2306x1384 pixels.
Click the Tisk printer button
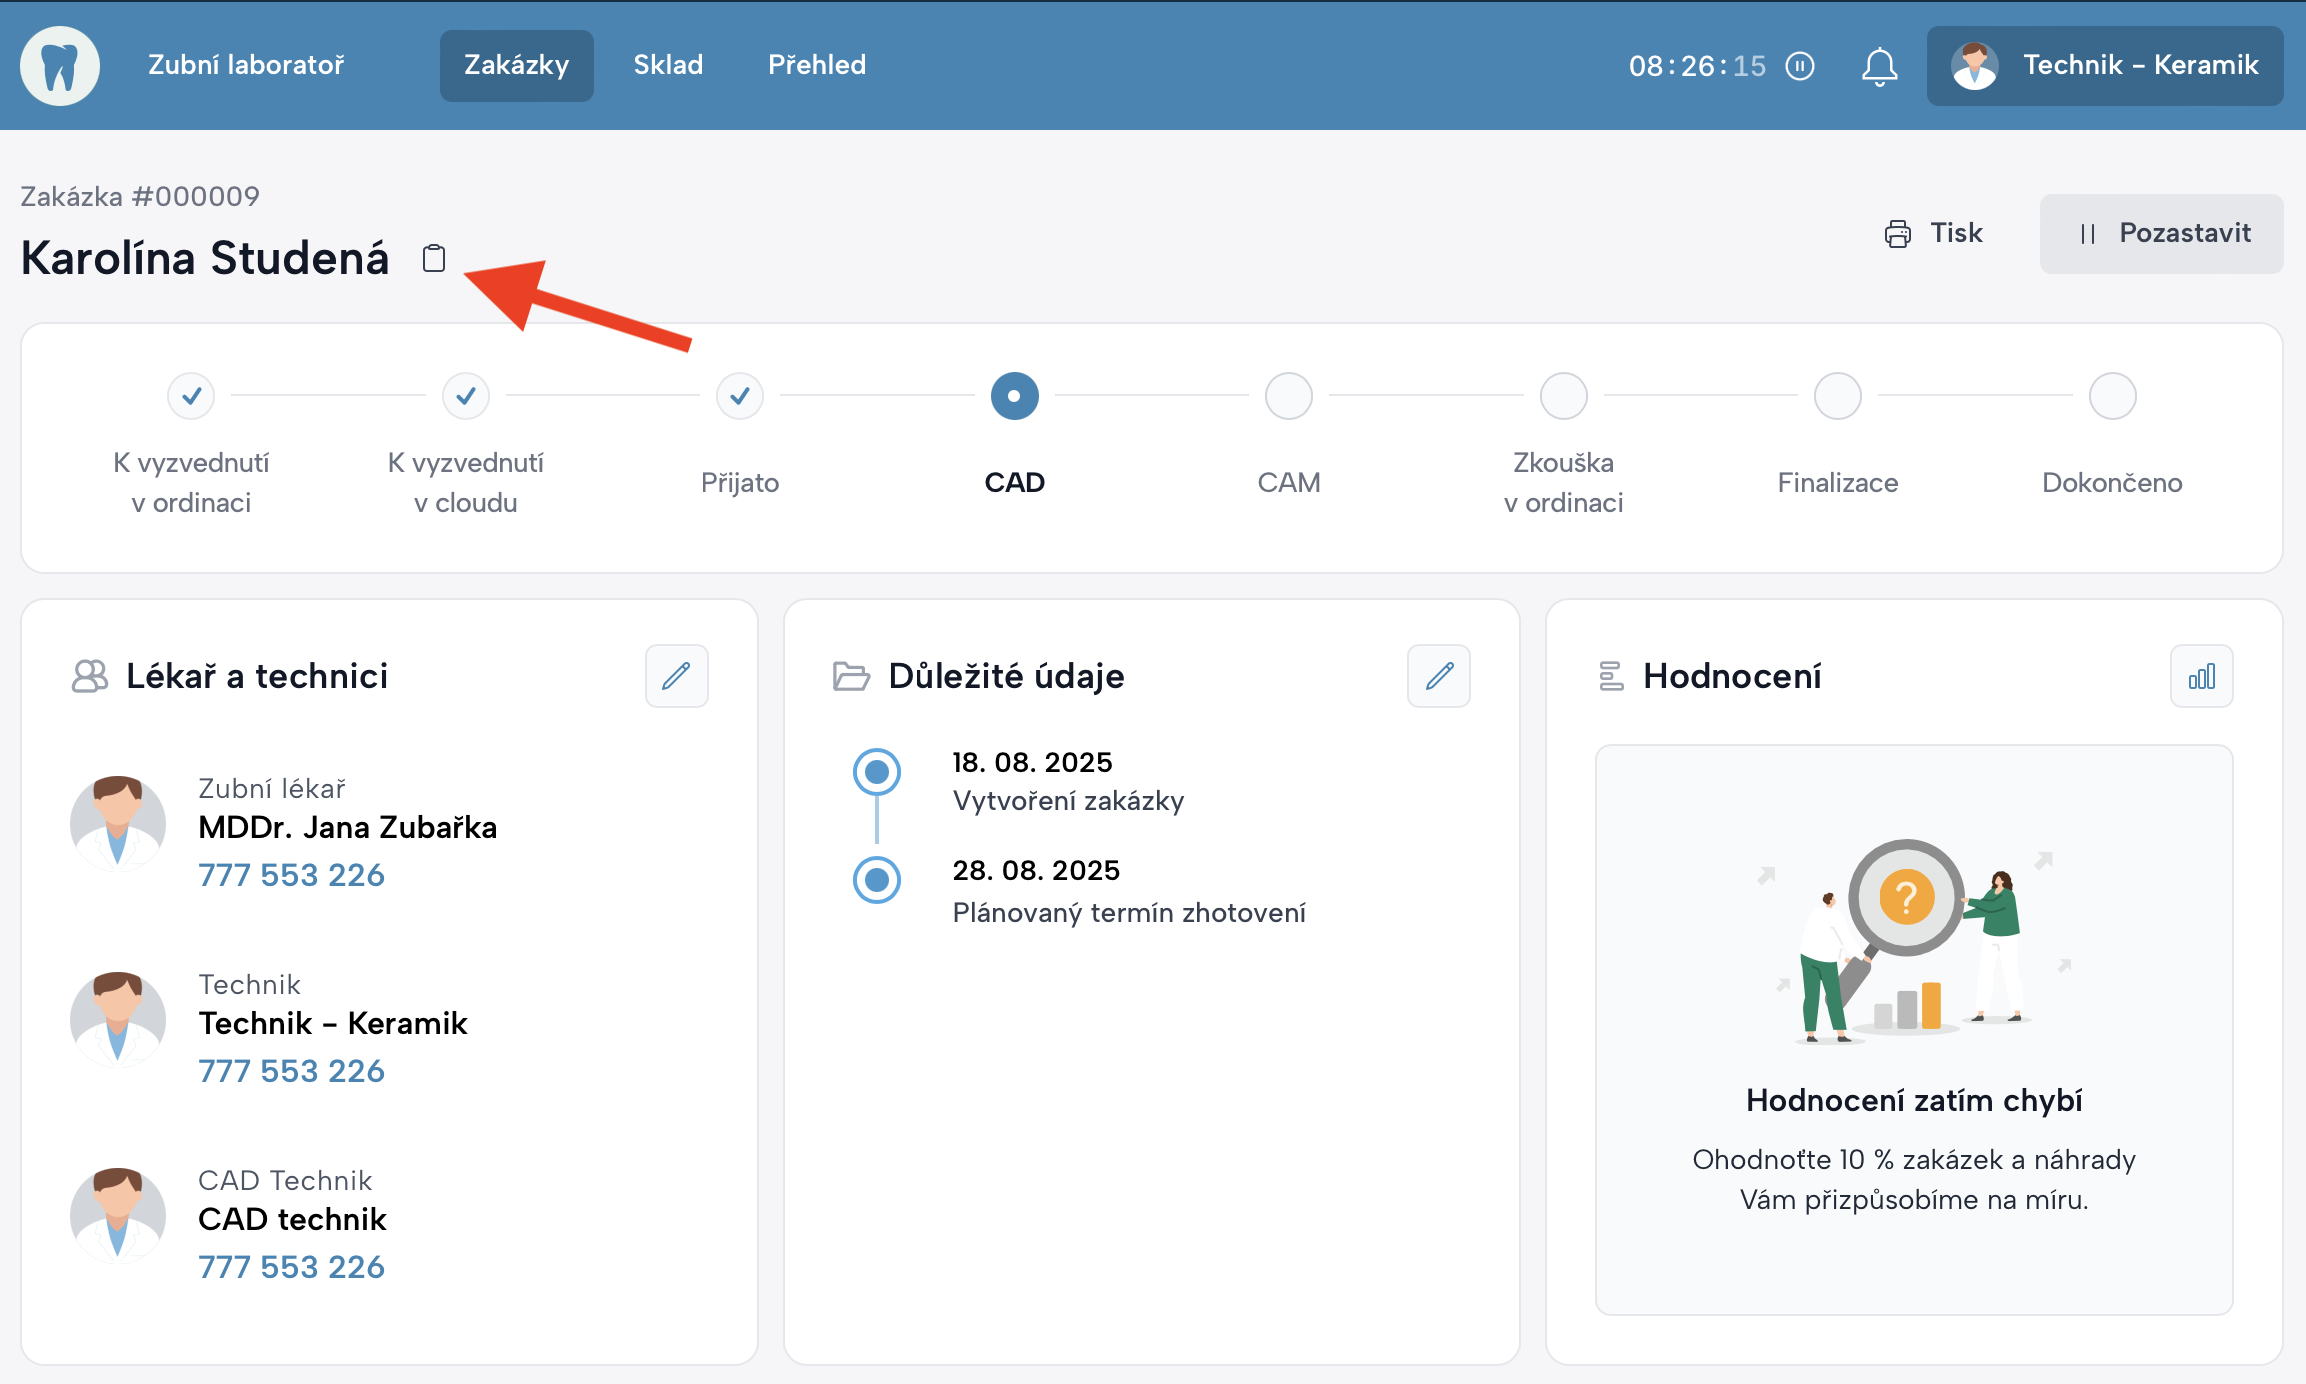[1933, 233]
